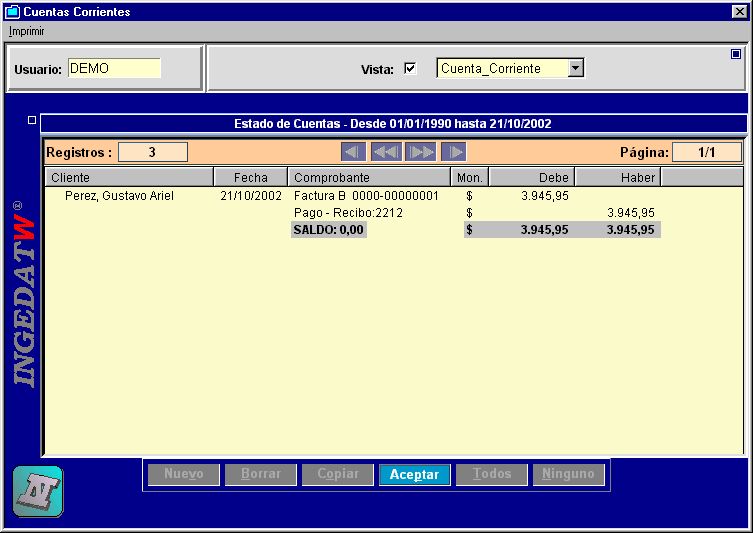The width and height of the screenshot is (753, 533).
Task: Close the Cuentas Corrientes window
Action: [x=740, y=12]
